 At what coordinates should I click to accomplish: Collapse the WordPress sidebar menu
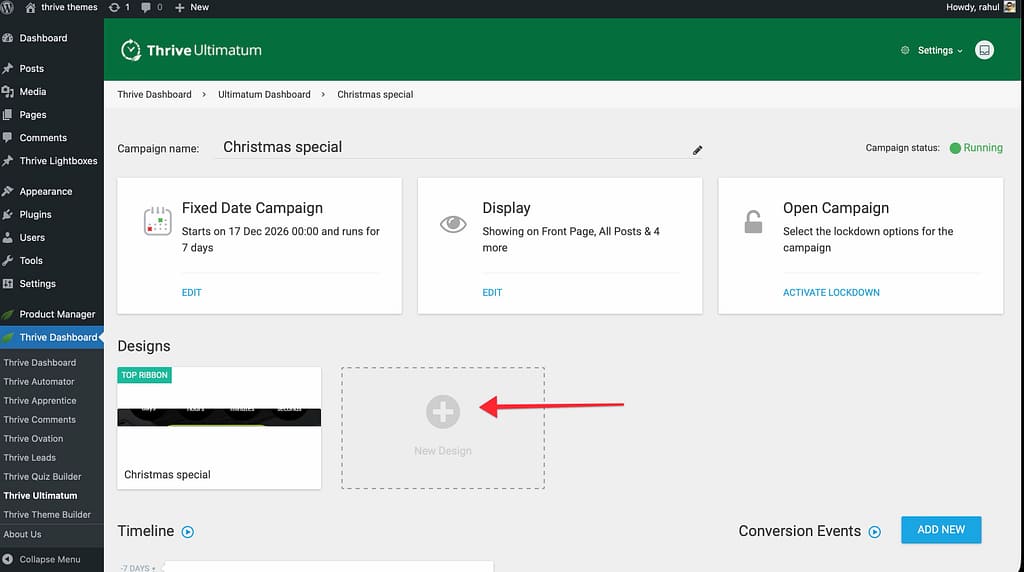[50, 559]
